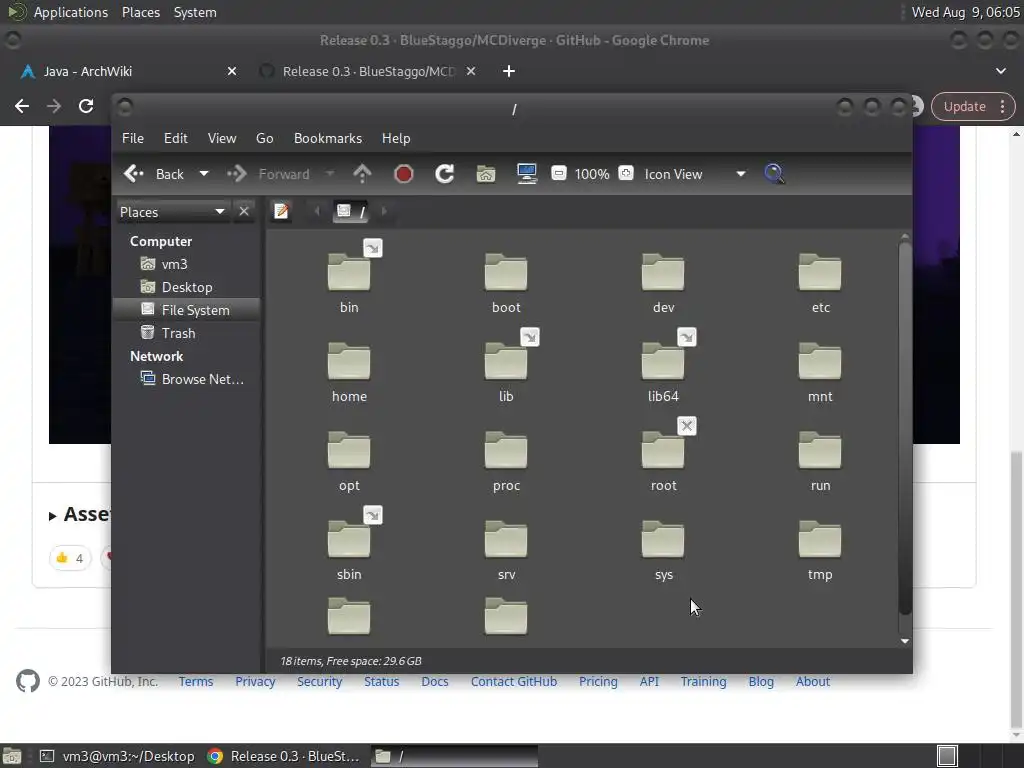Stop loading with the red Stop icon

404,174
